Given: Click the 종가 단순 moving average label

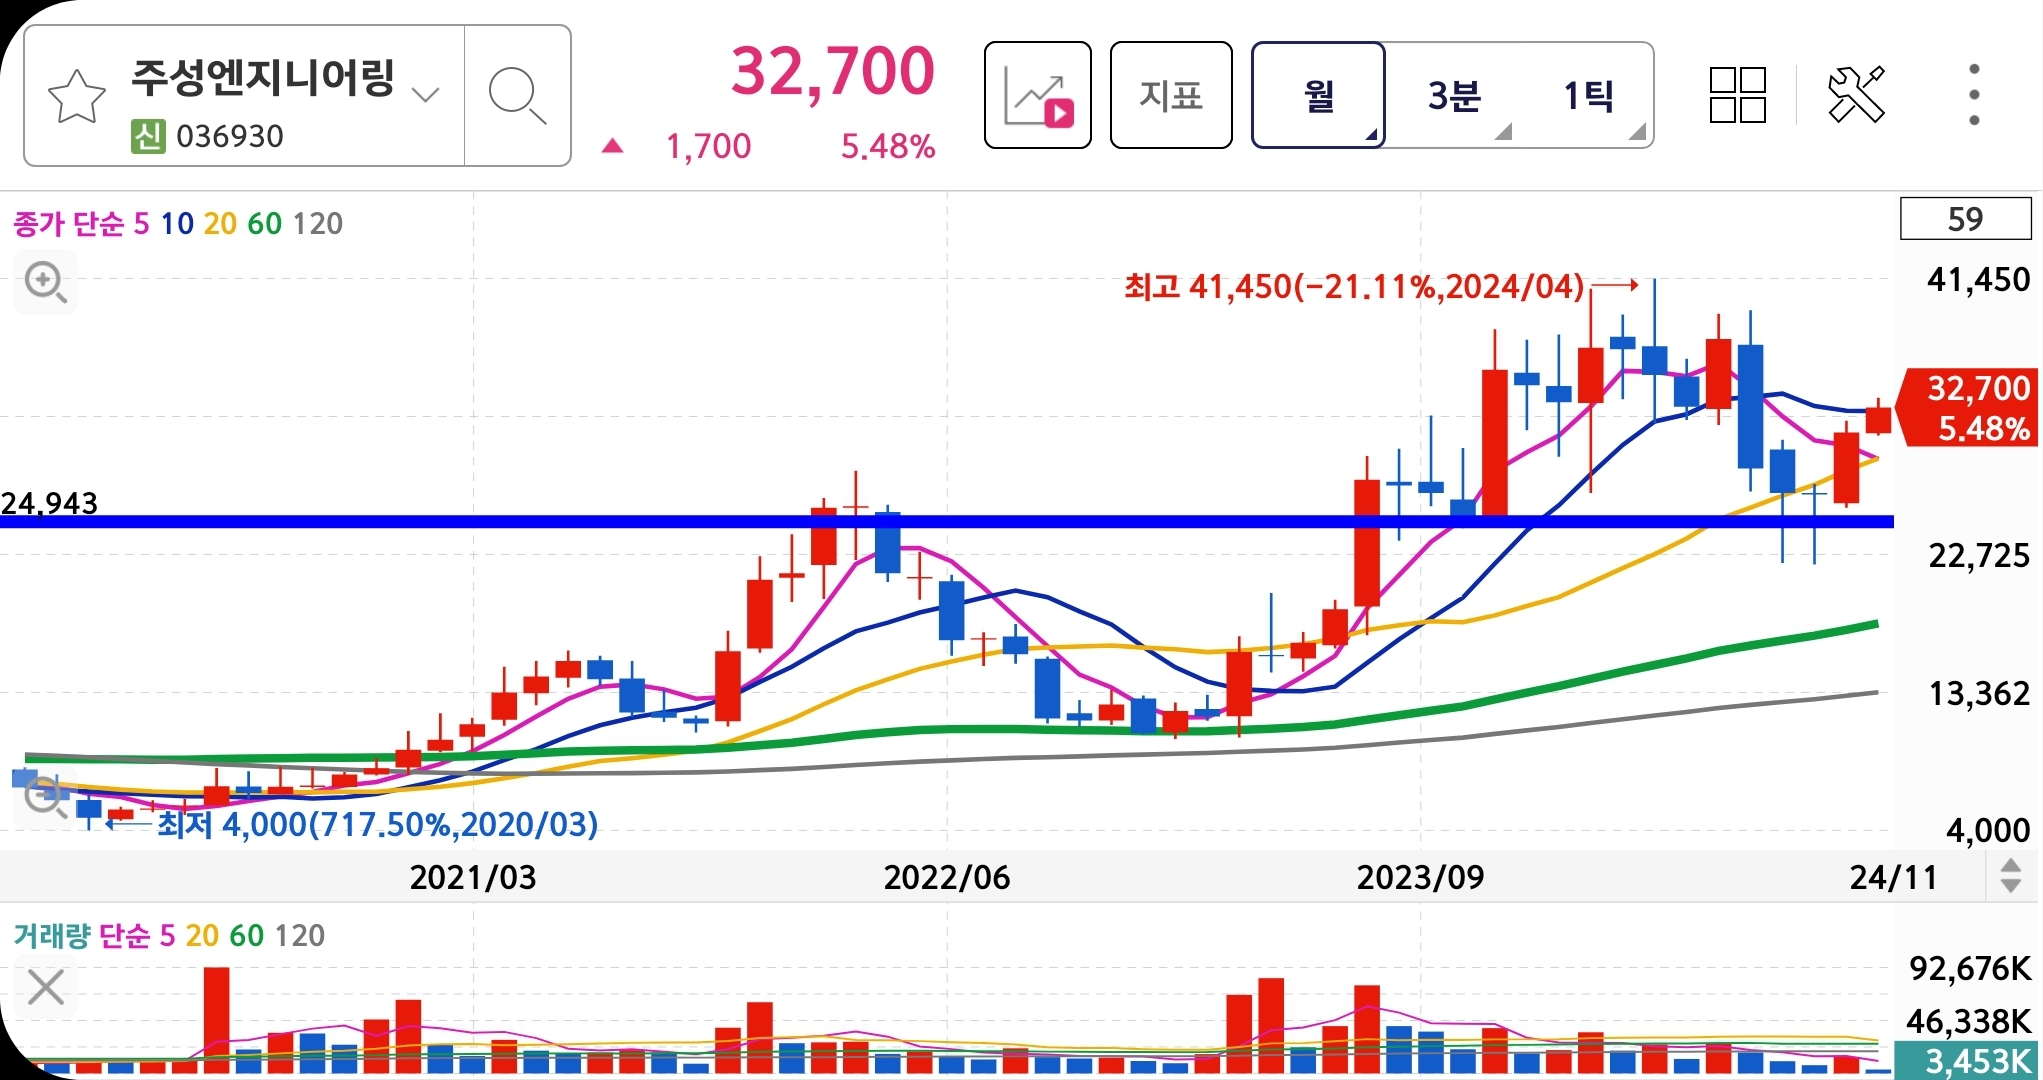Looking at the screenshot, I should coord(68,223).
